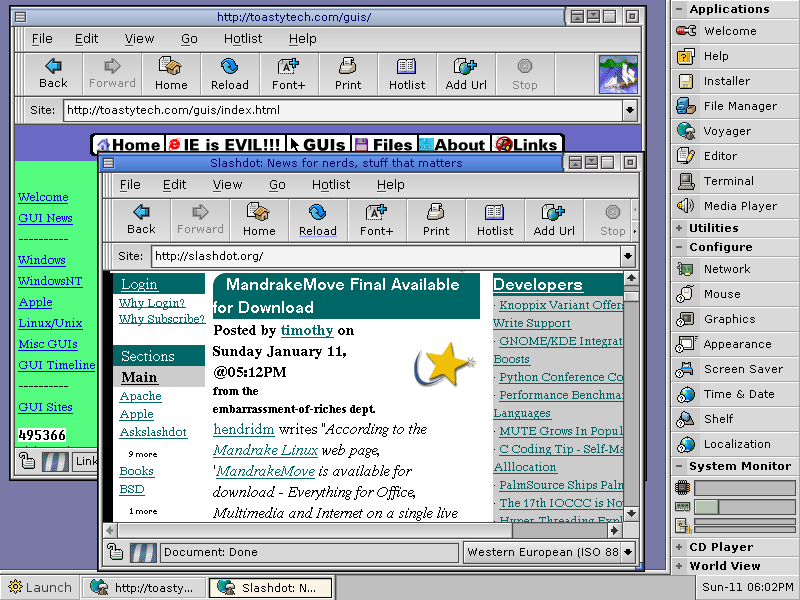
Task: Expand the CD Player group
Action: (x=679, y=547)
